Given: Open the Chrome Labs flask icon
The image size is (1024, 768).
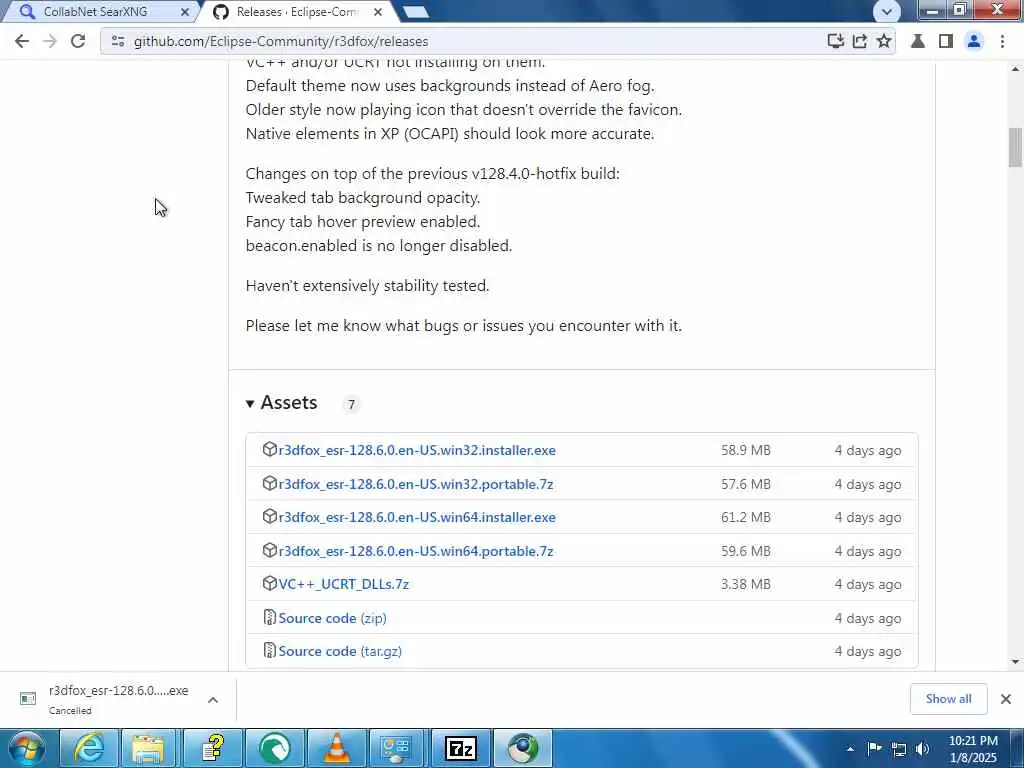Looking at the screenshot, I should [x=918, y=41].
